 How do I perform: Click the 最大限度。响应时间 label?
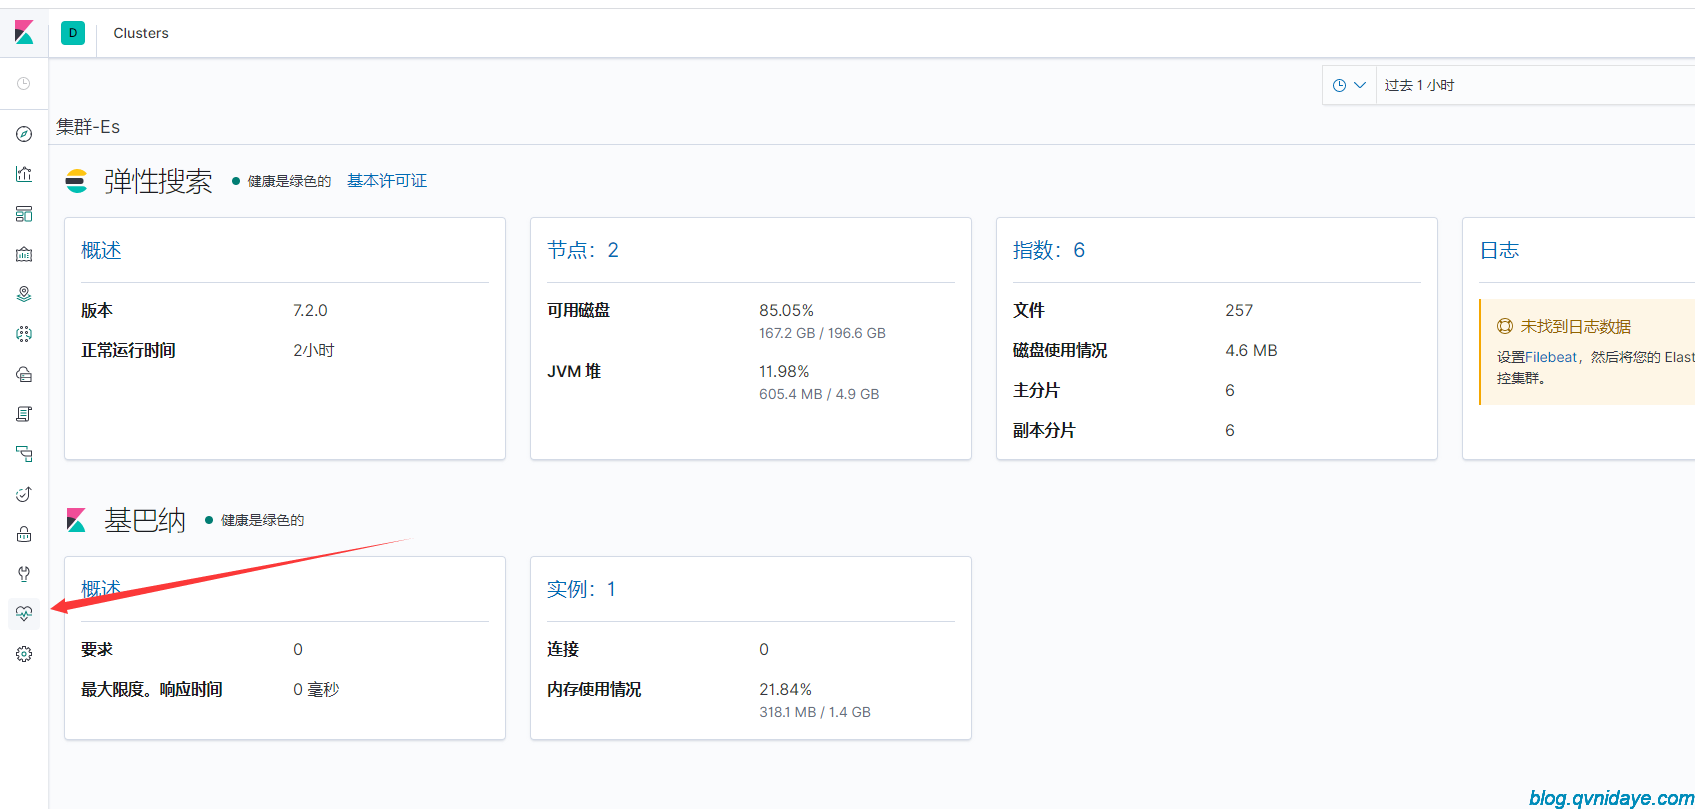coord(152,689)
